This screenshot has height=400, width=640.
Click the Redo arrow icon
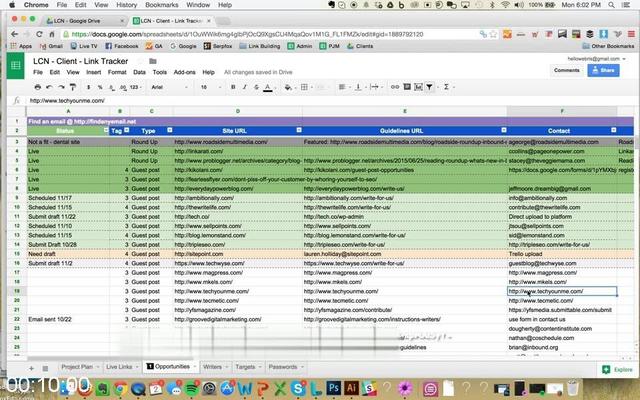click(x=61, y=87)
